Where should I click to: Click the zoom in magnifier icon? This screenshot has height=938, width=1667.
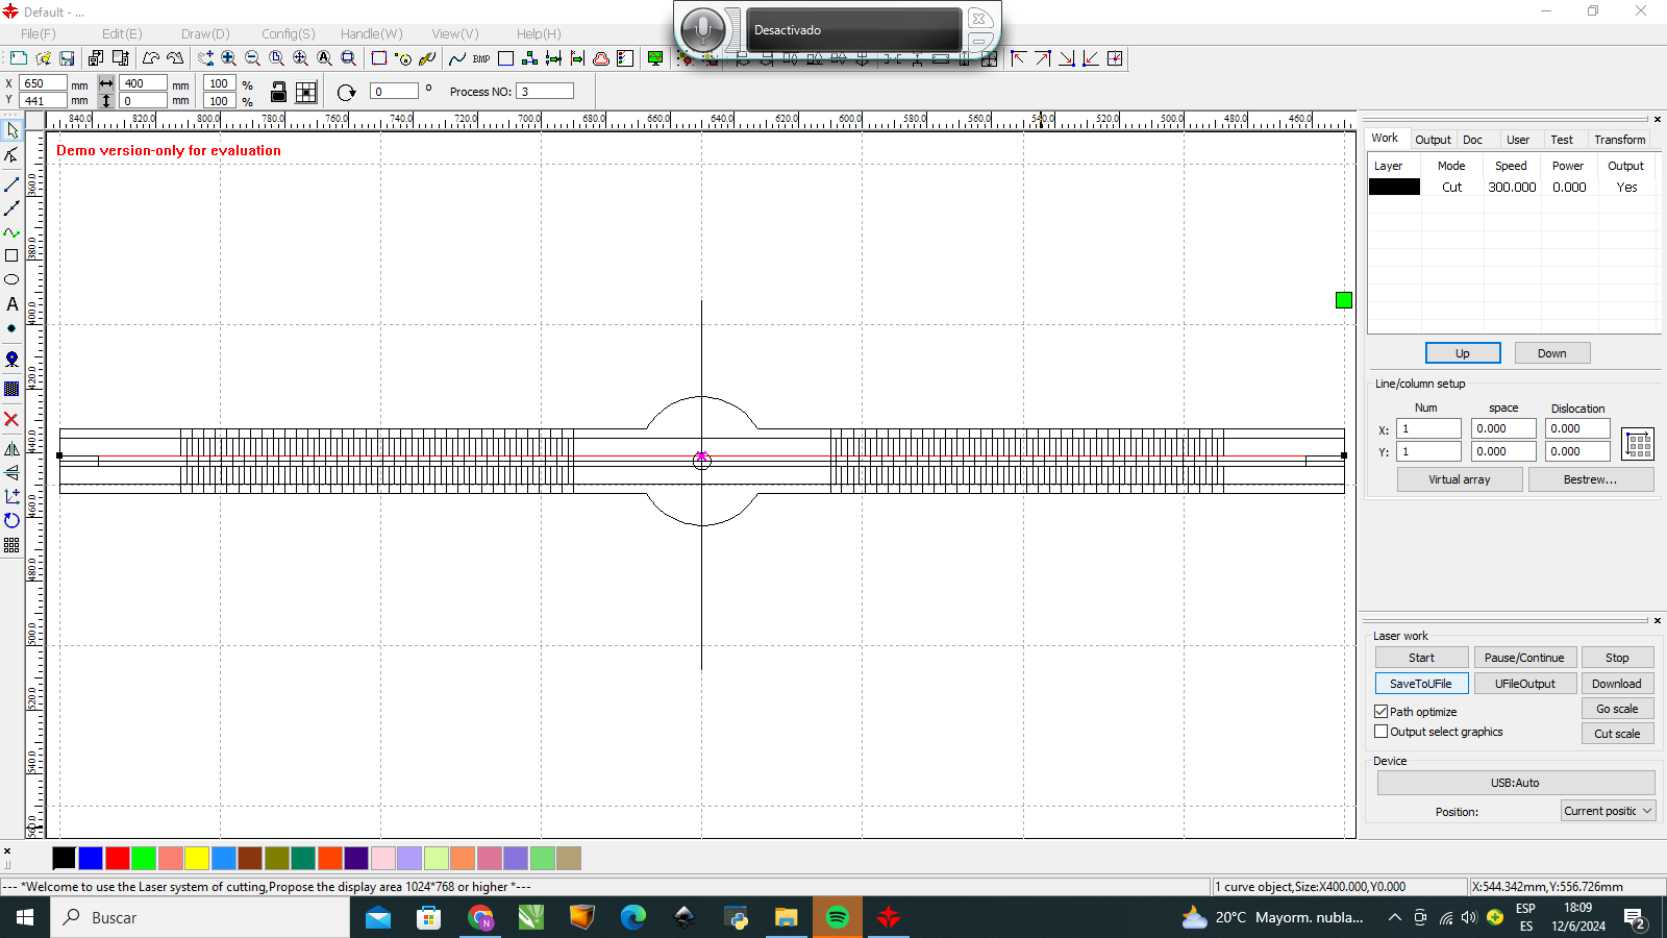coord(229,59)
